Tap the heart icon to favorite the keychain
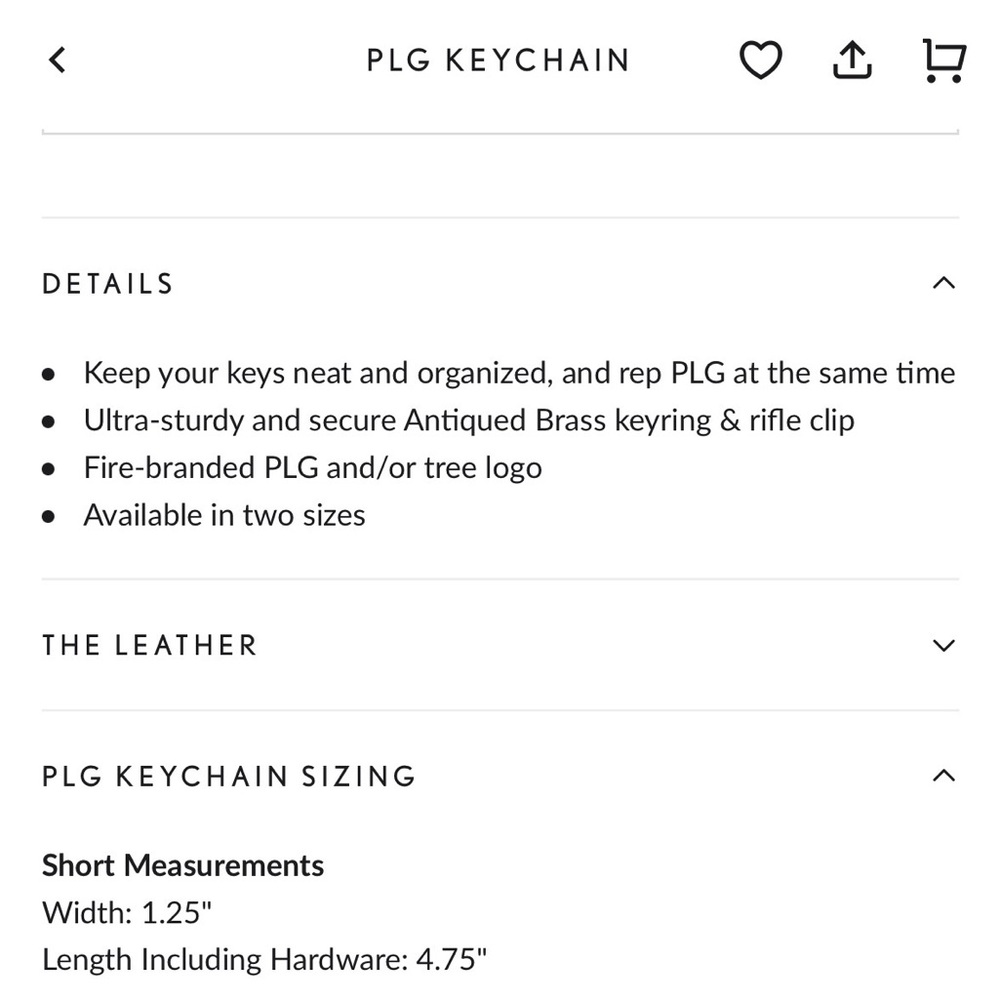This screenshot has height=1000, width=1000. 761,60
